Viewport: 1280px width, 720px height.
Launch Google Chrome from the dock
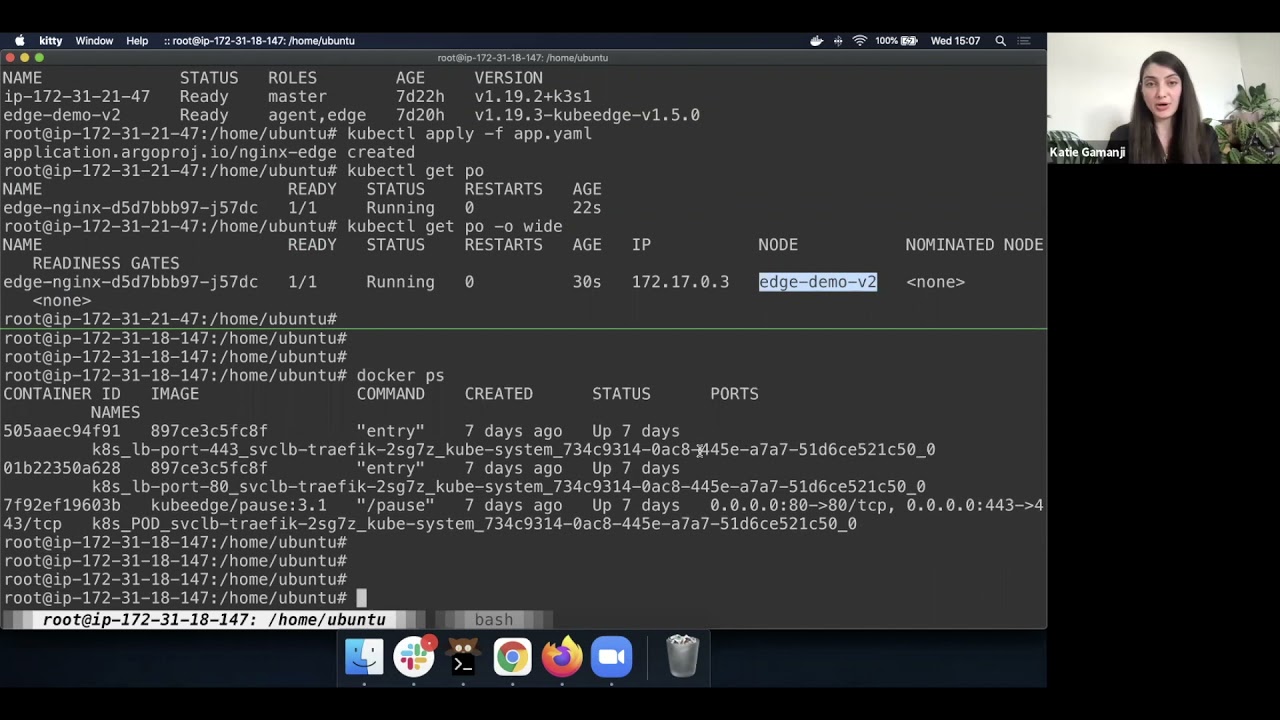[511, 657]
